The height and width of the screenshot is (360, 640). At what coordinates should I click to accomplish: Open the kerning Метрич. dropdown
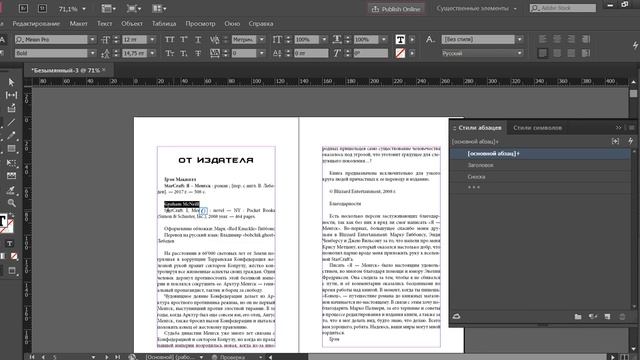262,40
